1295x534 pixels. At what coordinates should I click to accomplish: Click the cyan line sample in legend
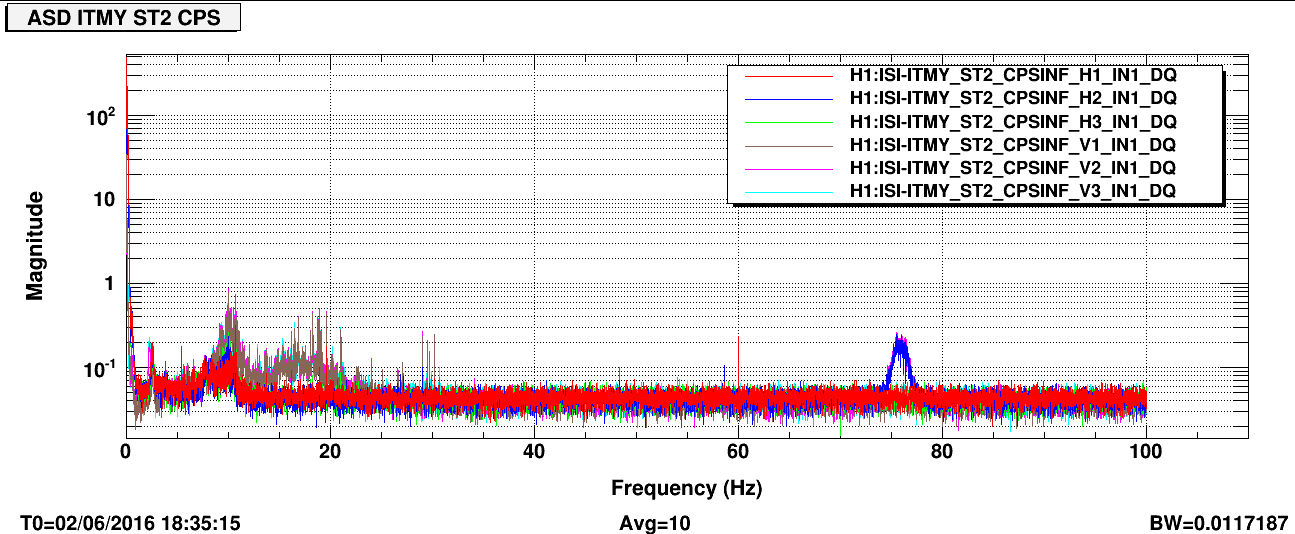click(x=783, y=190)
